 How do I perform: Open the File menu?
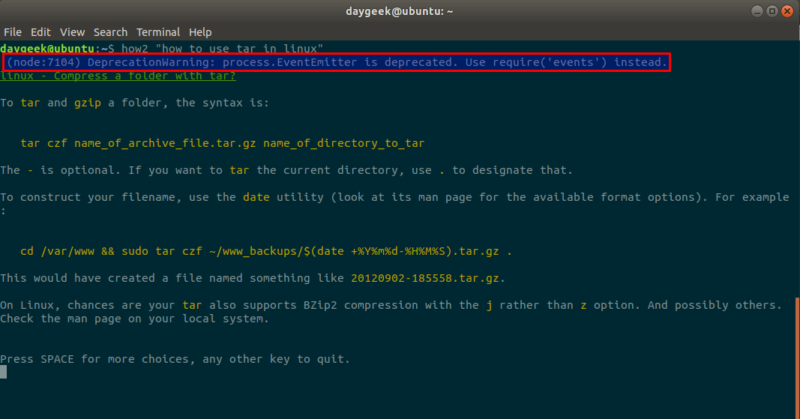tap(12, 32)
